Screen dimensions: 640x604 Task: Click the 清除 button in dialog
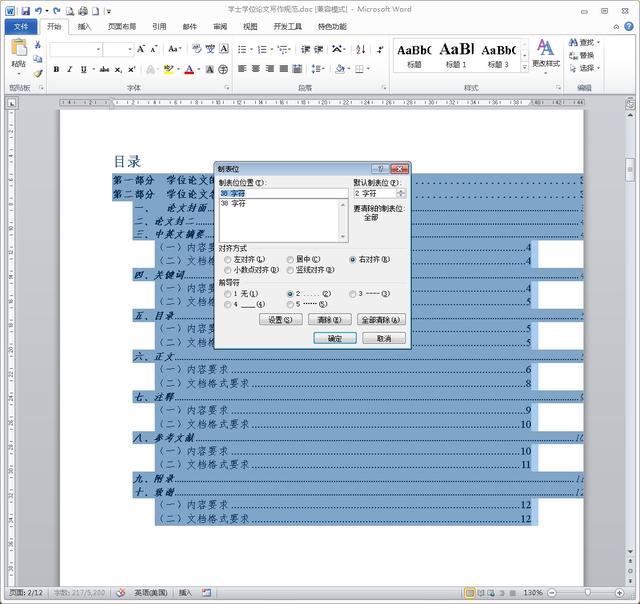330,320
